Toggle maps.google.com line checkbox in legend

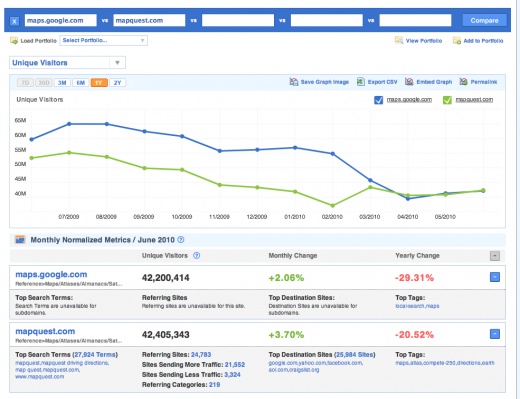coord(378,100)
